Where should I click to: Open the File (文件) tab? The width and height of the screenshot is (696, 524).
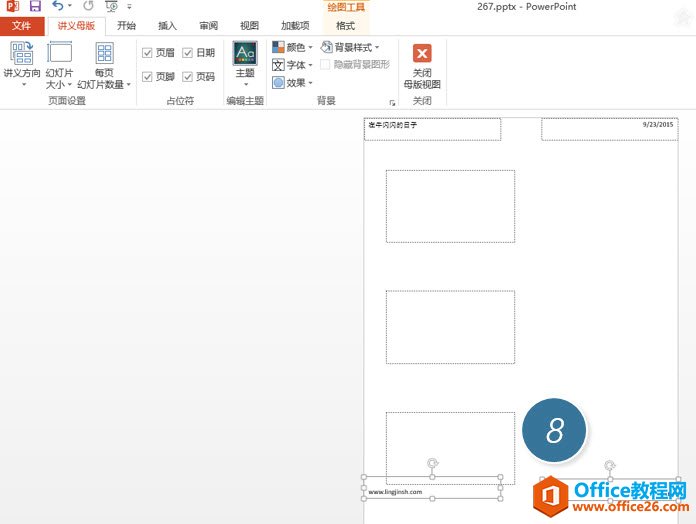click(22, 26)
